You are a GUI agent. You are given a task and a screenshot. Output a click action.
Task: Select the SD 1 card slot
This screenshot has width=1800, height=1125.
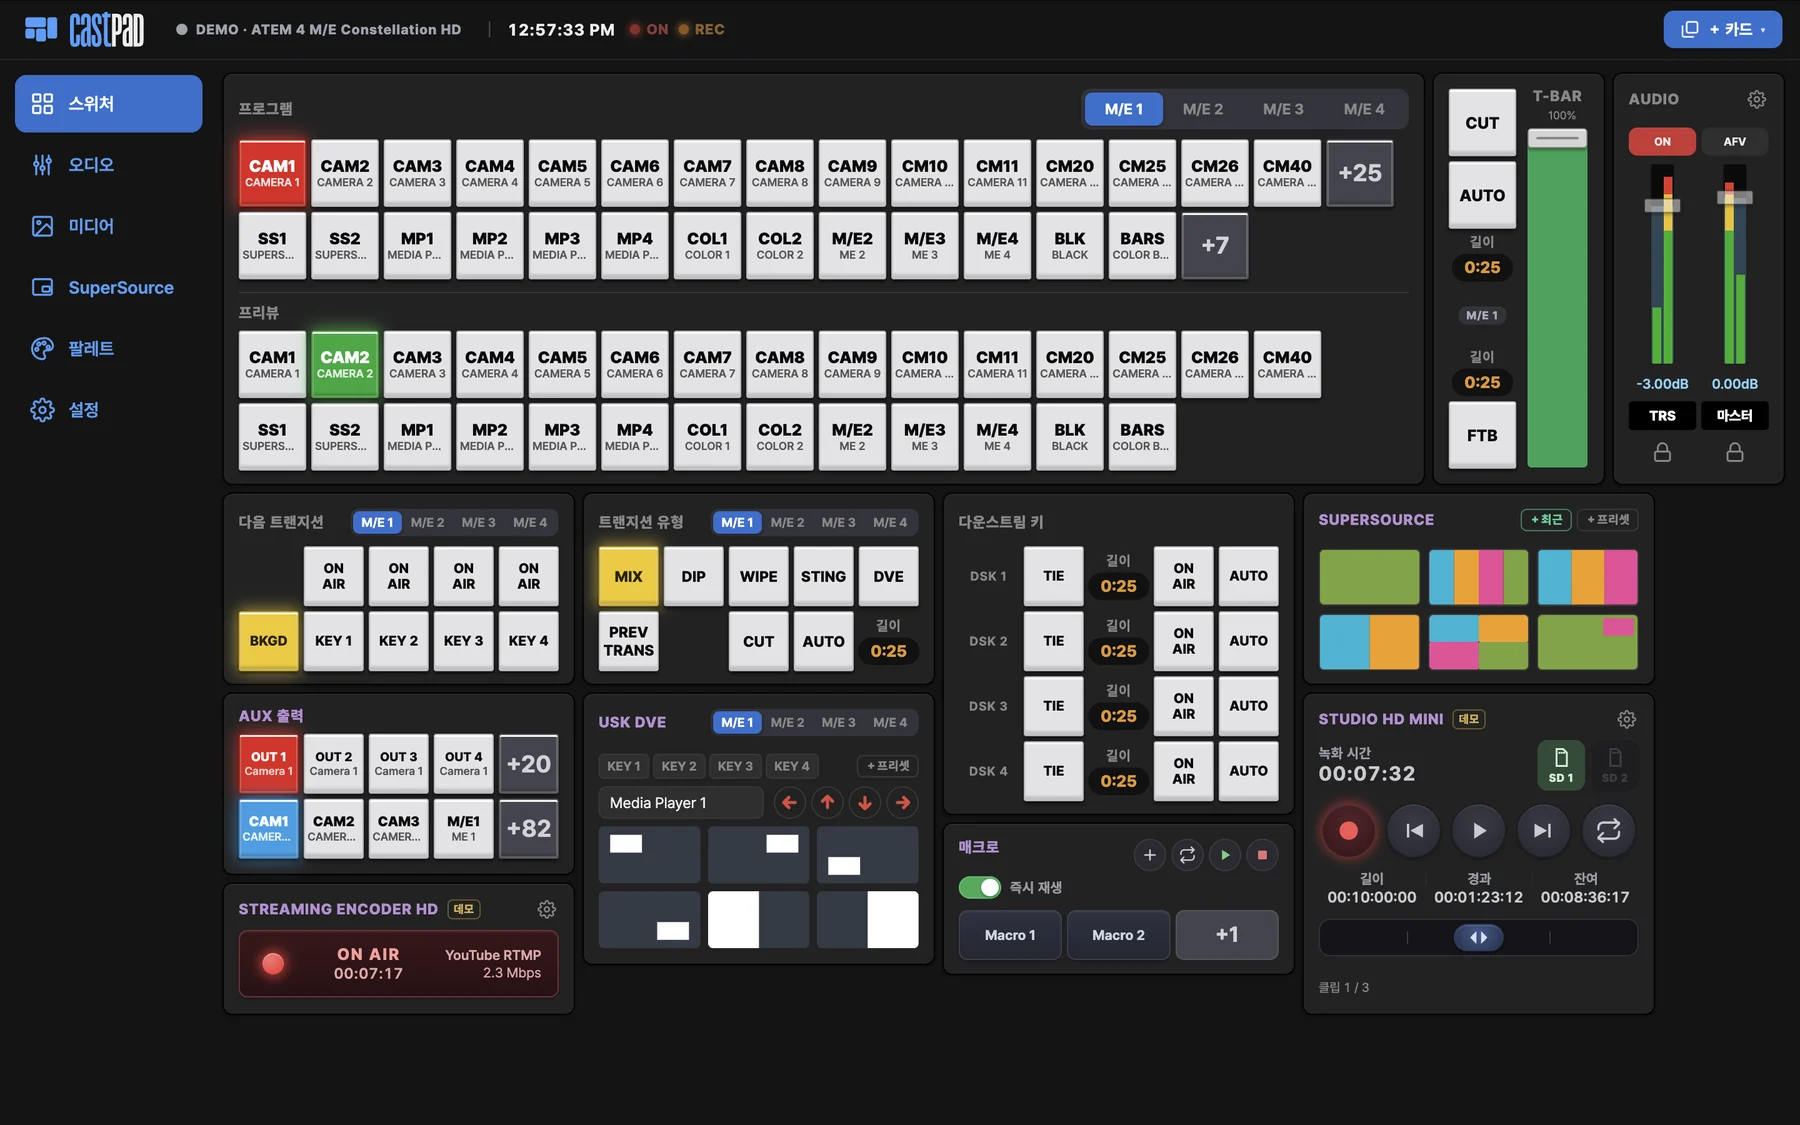tap(1561, 765)
